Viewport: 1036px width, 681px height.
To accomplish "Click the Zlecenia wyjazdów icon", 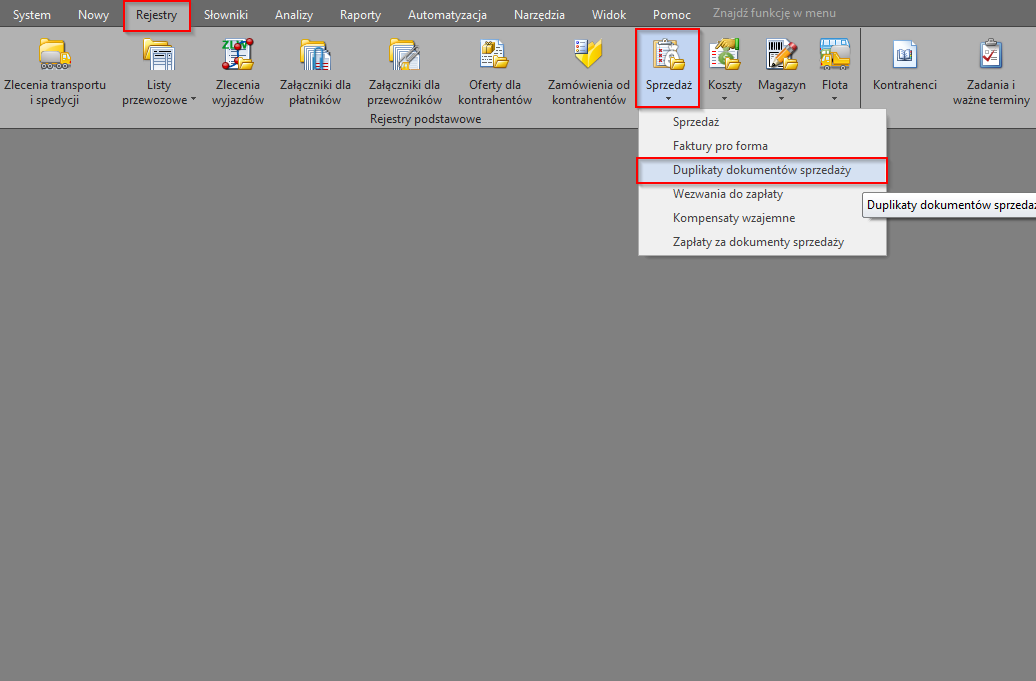I will pos(237,70).
